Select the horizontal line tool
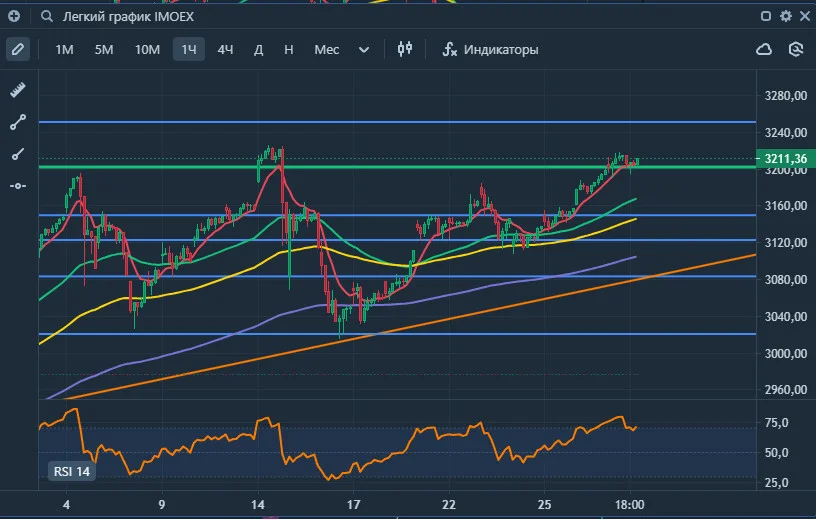Image resolution: width=816 pixels, height=520 pixels. point(18,186)
